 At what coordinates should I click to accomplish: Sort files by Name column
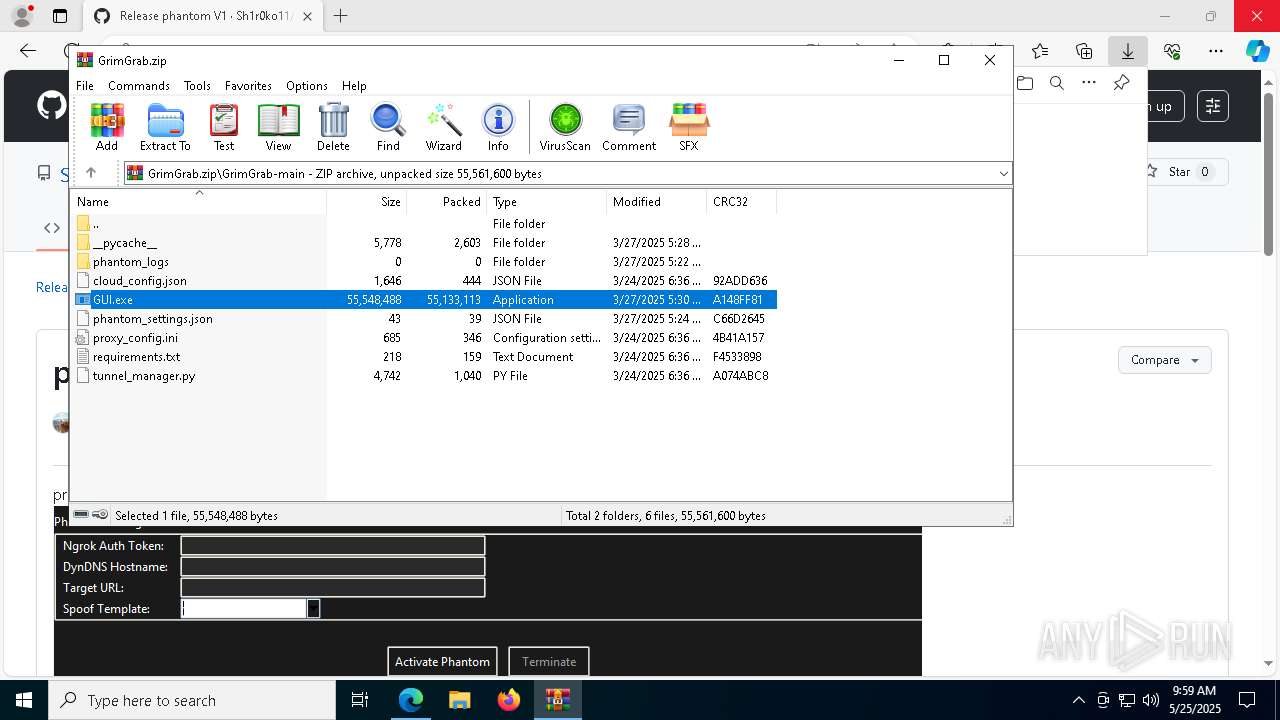tap(199, 201)
